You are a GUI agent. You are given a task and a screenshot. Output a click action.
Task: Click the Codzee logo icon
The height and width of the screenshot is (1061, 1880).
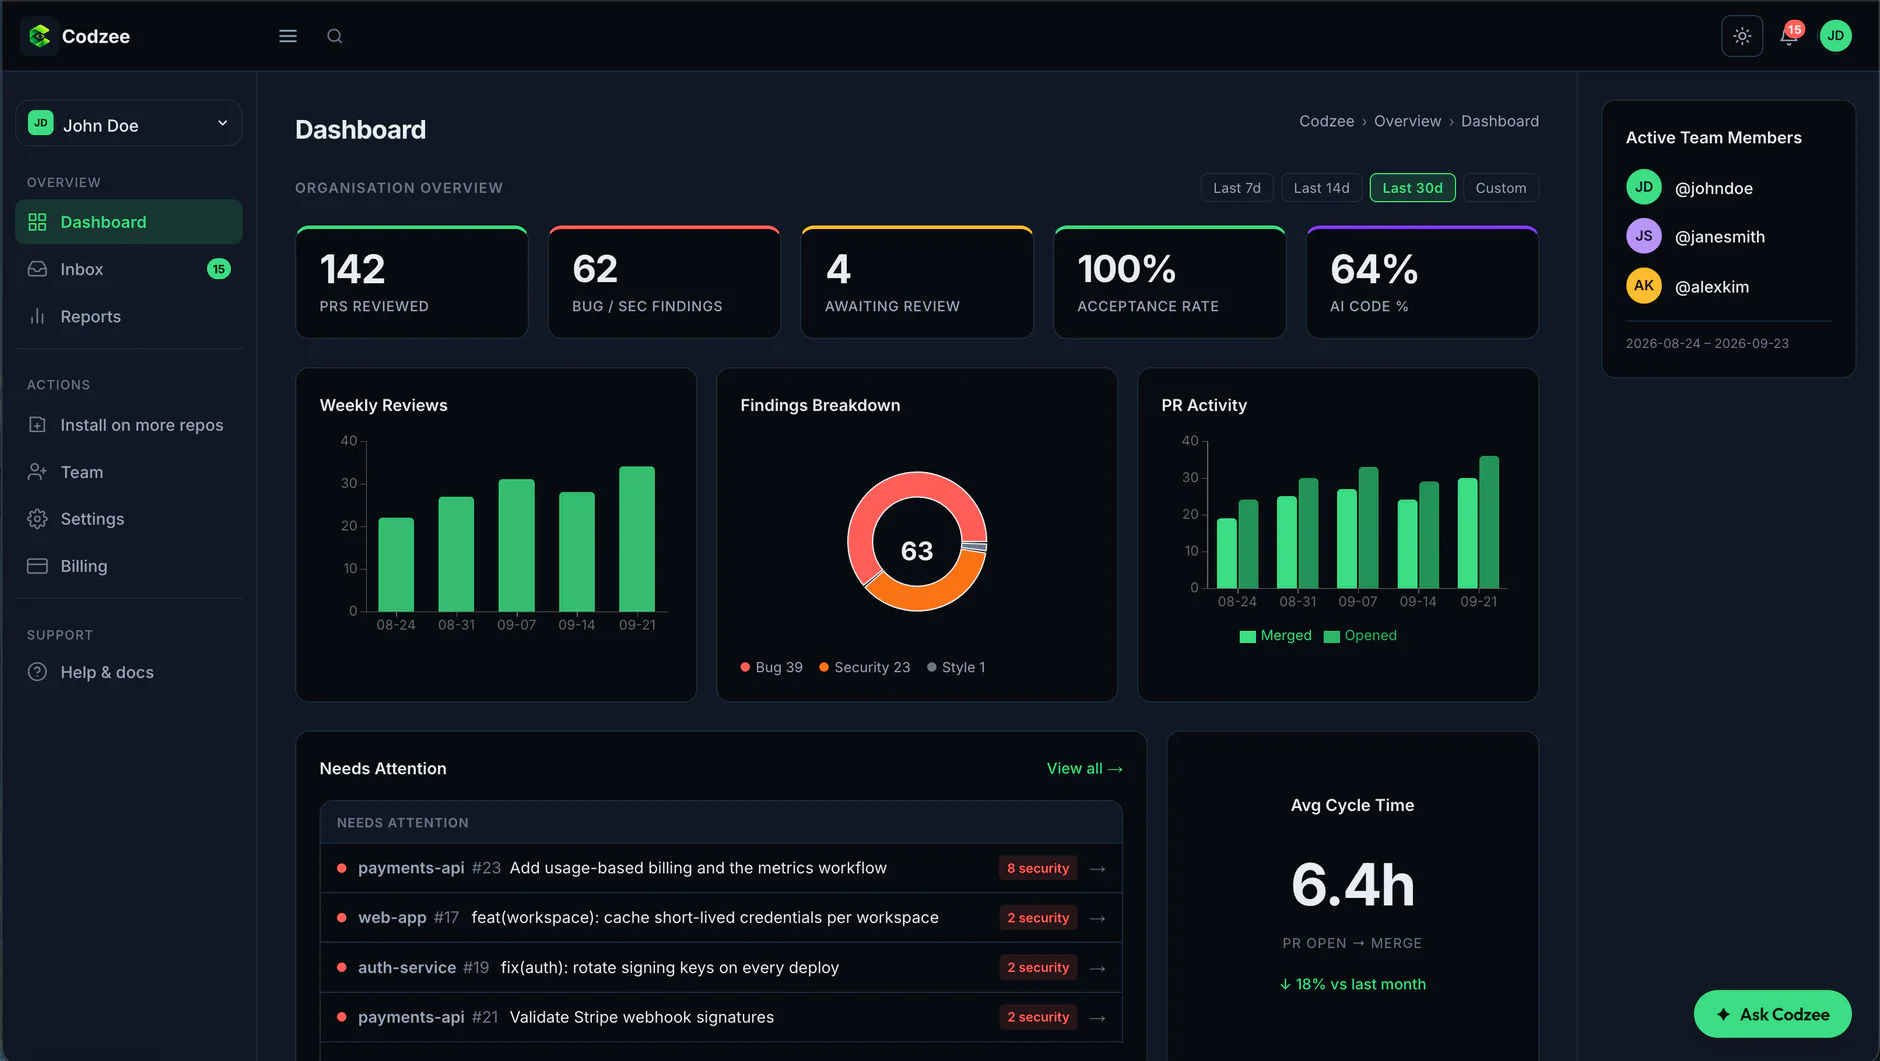pyautogui.click(x=39, y=36)
